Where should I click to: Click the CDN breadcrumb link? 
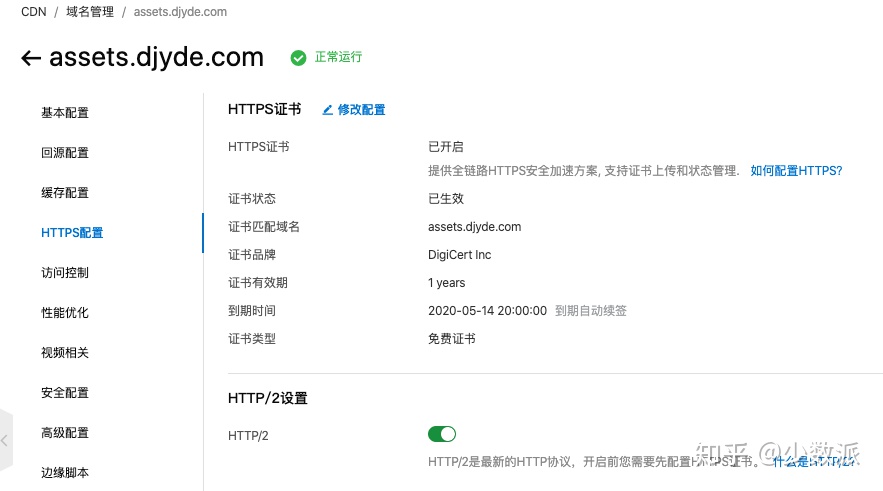[33, 12]
